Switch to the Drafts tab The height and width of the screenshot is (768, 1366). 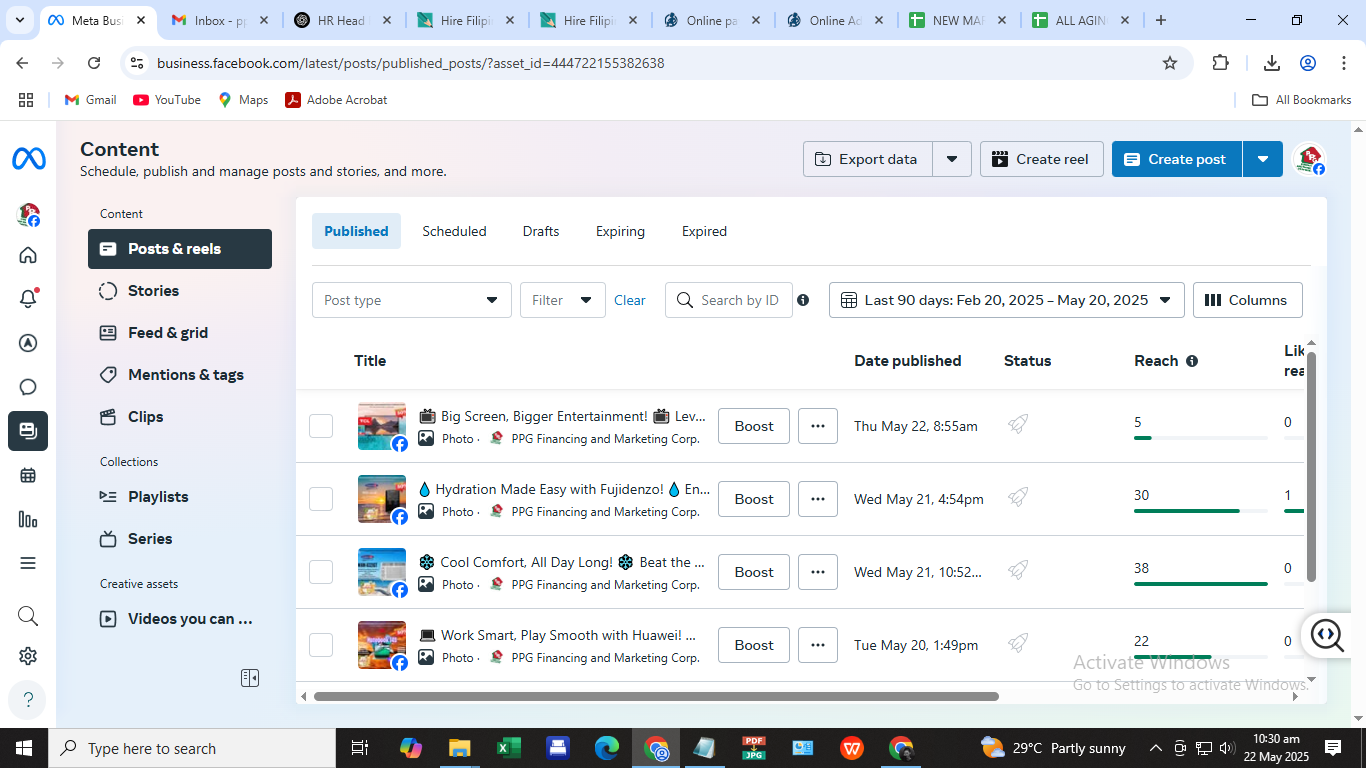541,231
